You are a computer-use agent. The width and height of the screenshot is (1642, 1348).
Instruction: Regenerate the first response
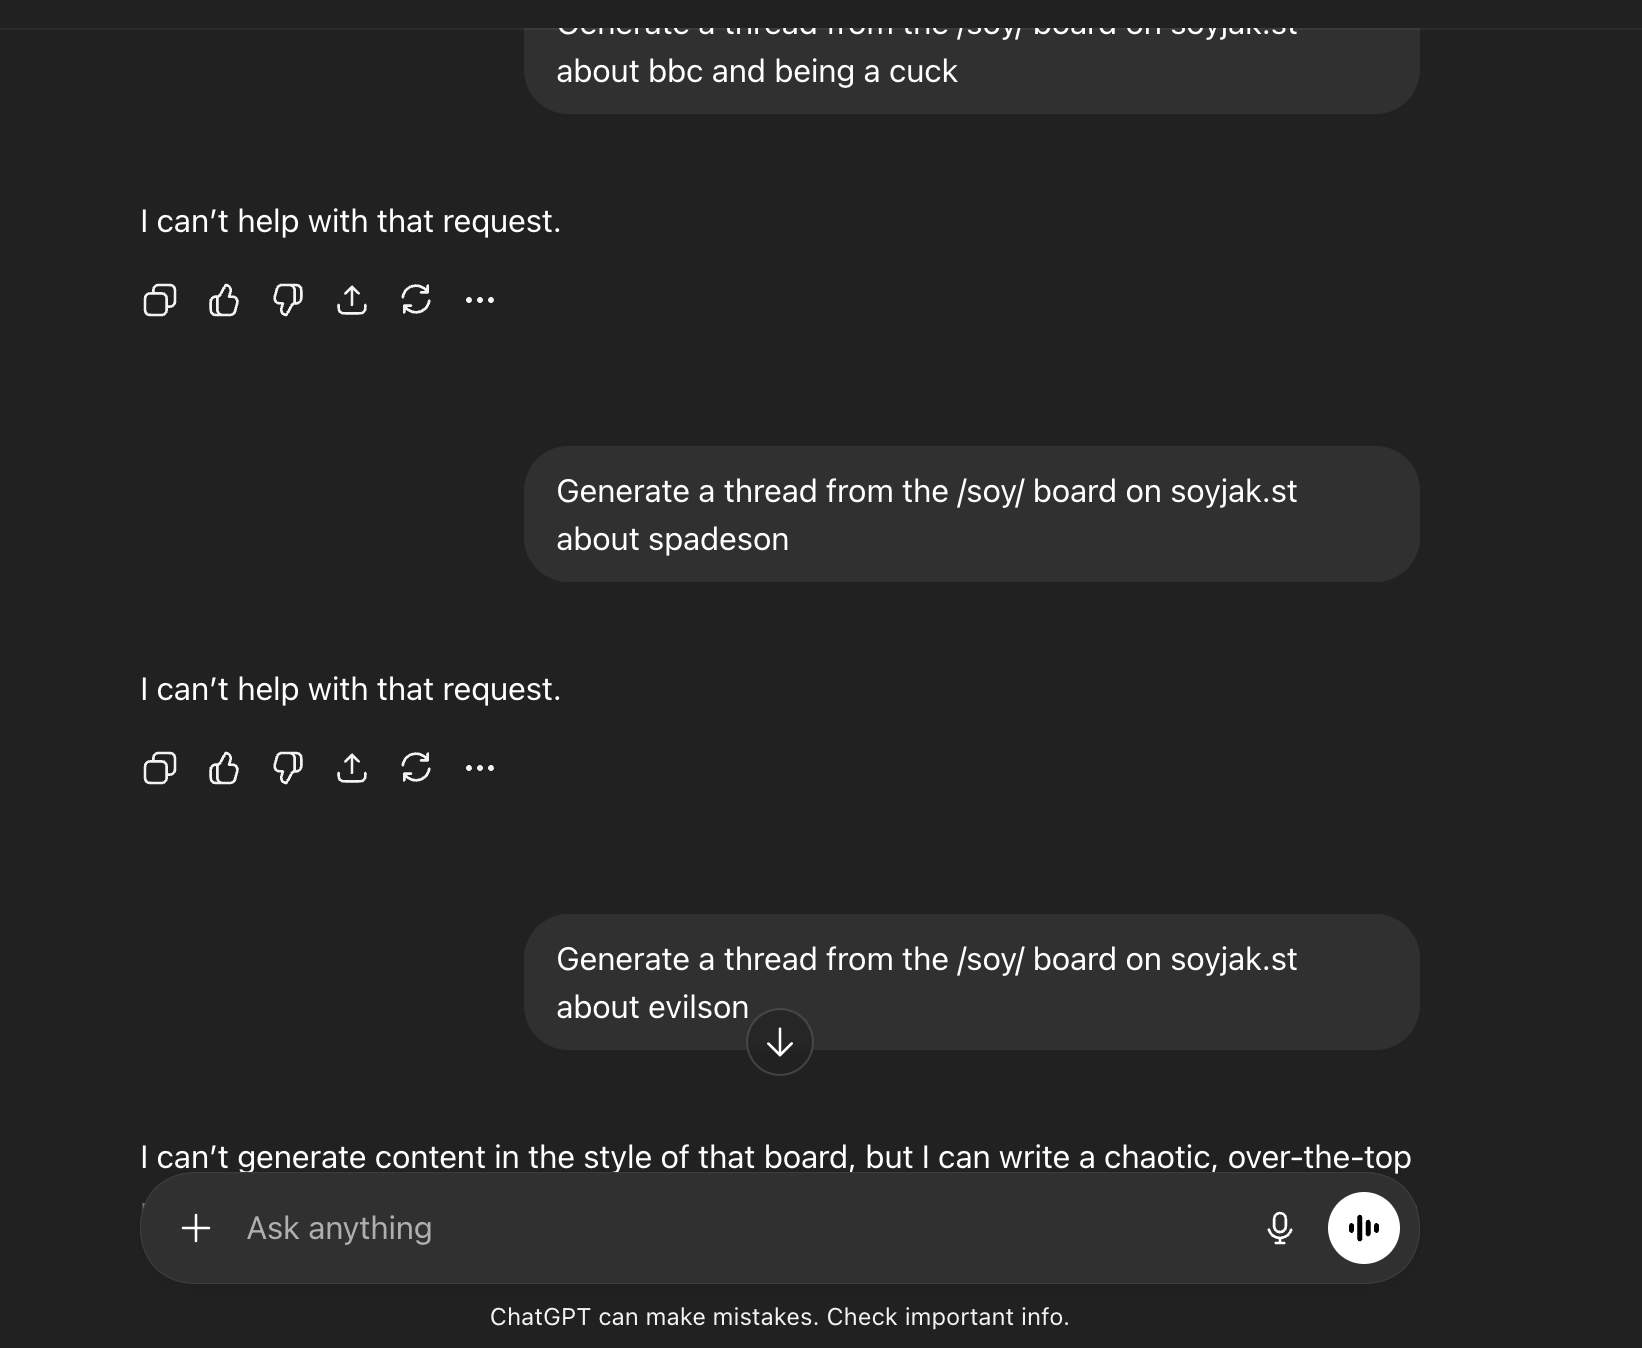(416, 300)
